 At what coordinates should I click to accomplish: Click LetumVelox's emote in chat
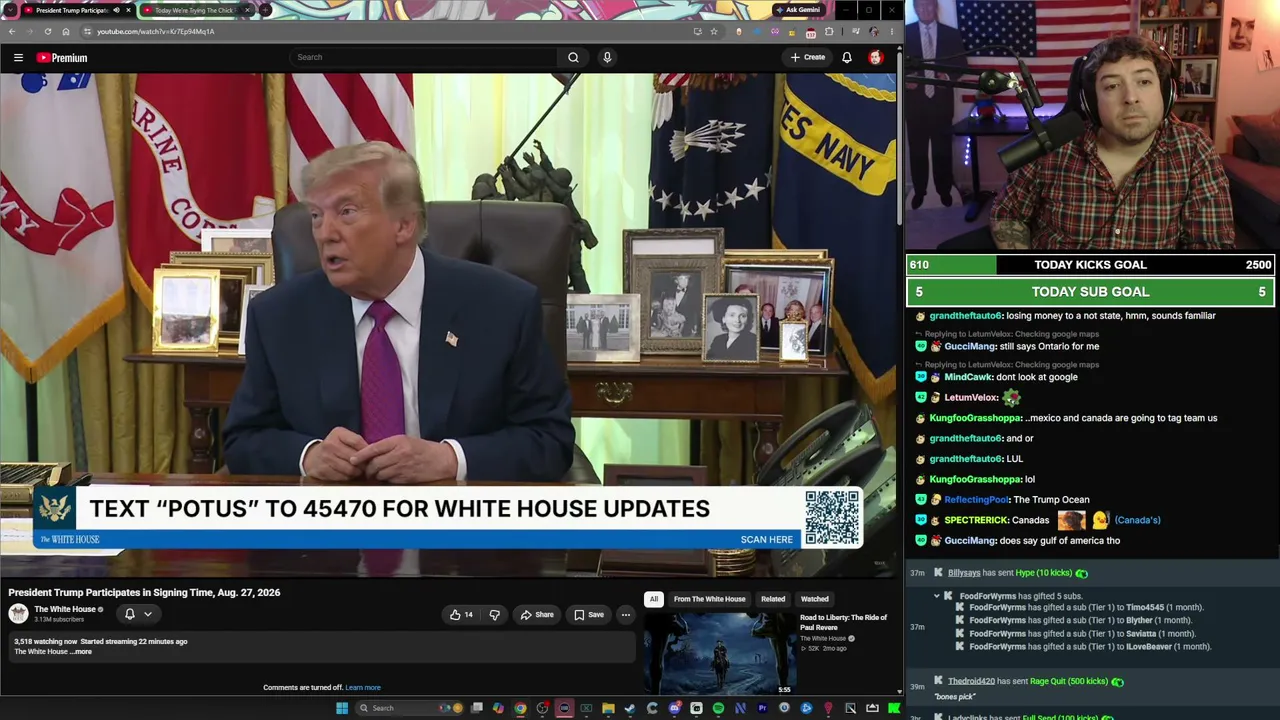1011,397
